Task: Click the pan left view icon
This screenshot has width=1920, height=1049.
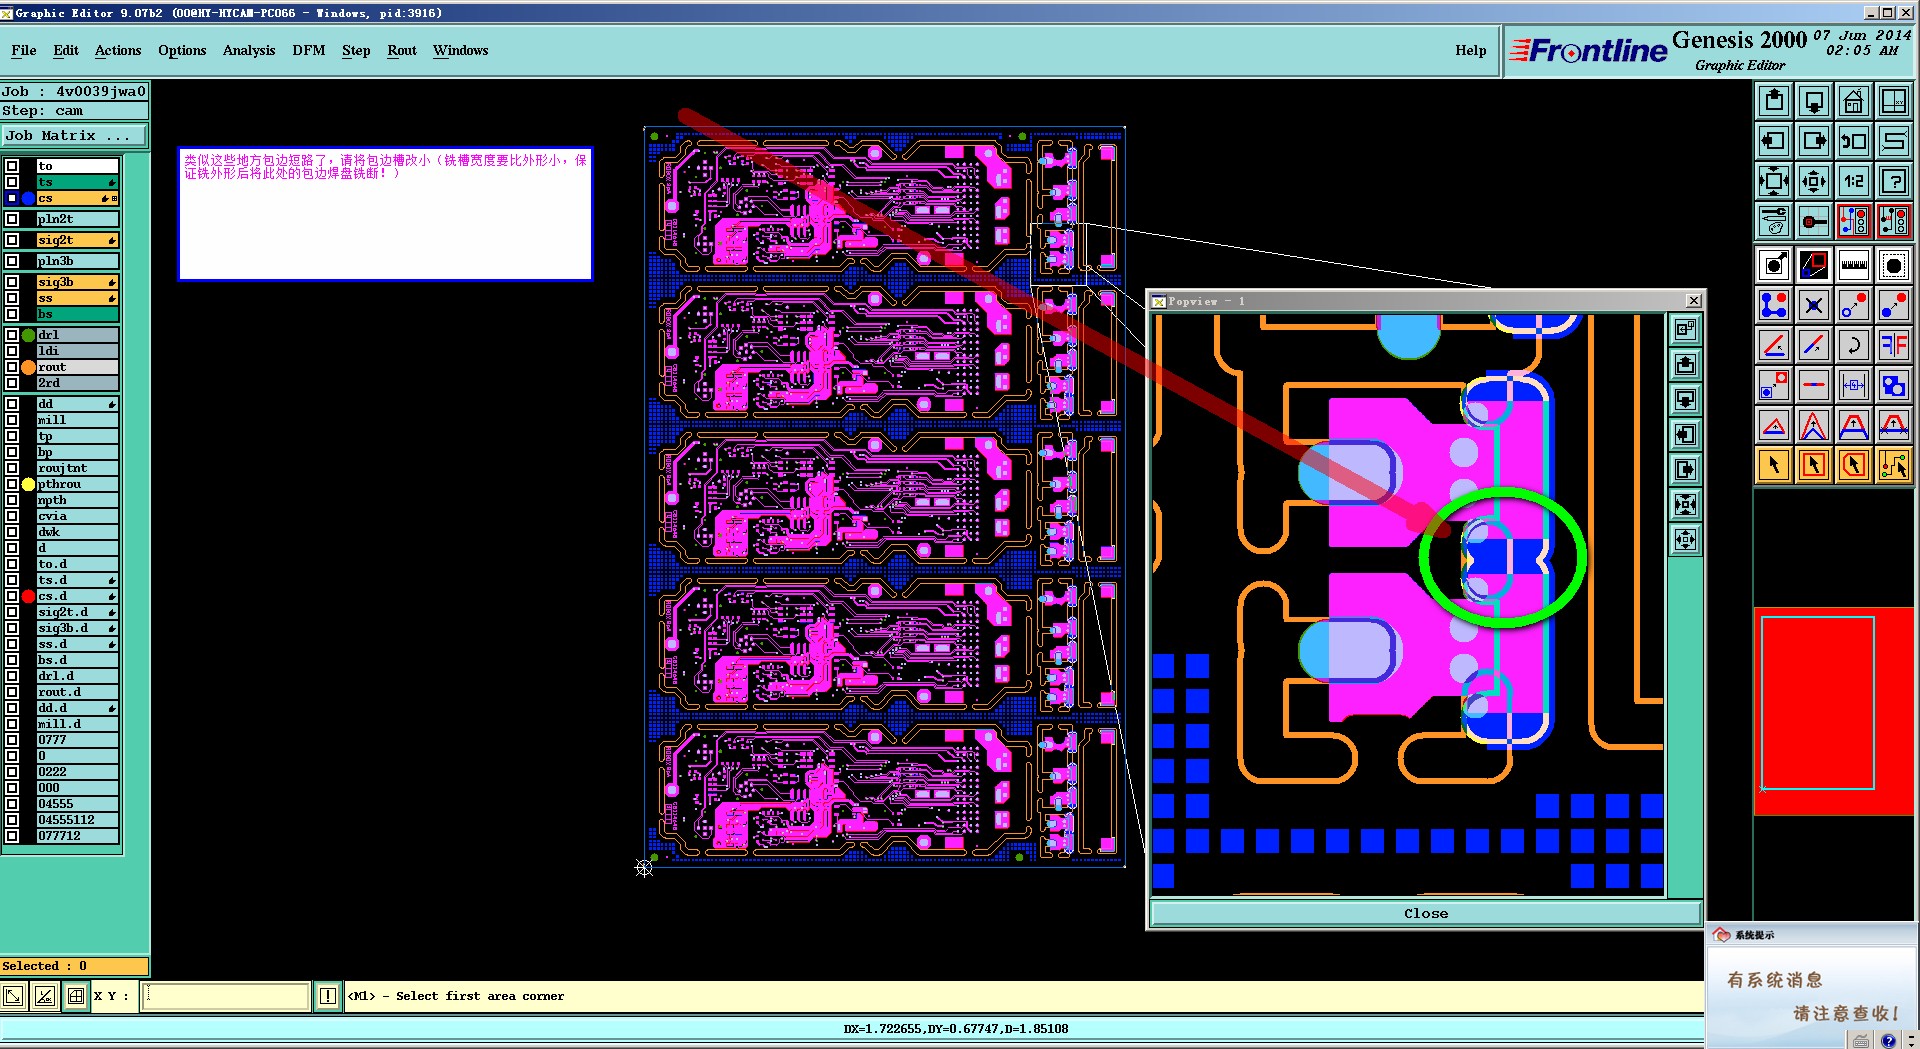Action: click(1774, 141)
